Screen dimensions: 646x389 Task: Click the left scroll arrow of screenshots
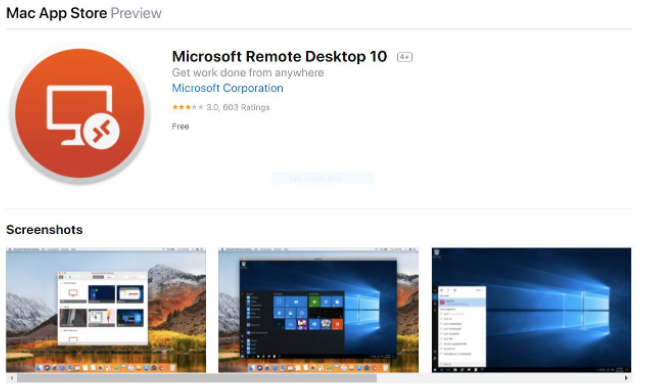[12, 378]
